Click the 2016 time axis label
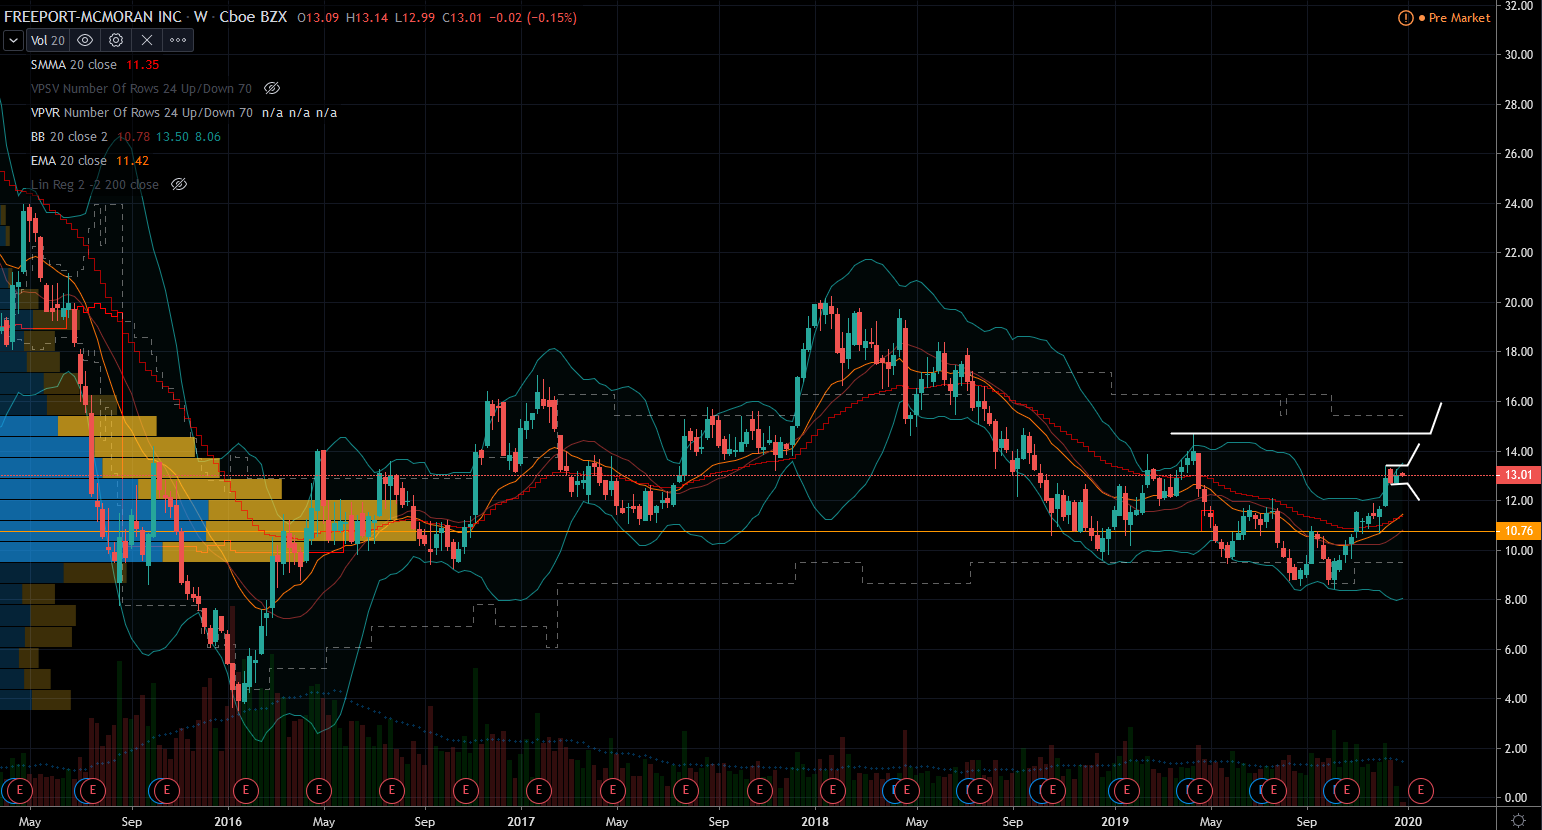This screenshot has height=830, width=1542. point(228,822)
